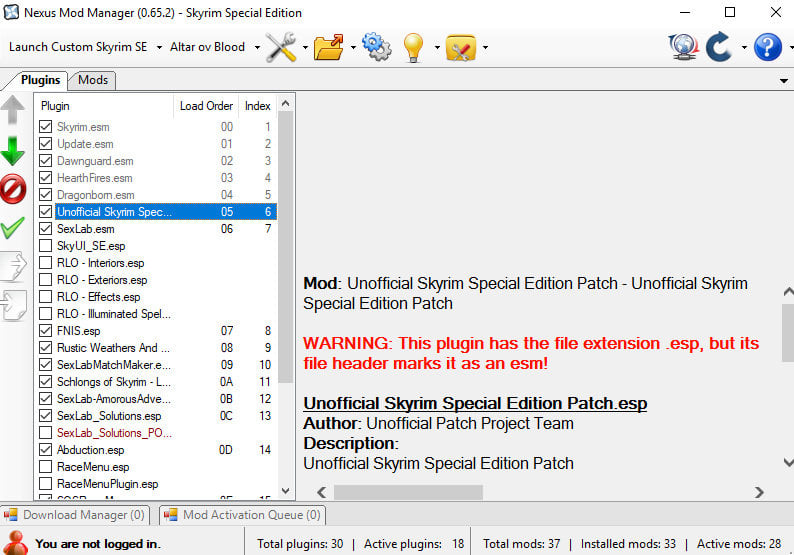Enable the SkyUI_SE.esp checkbox
The image size is (794, 555).
tap(46, 246)
